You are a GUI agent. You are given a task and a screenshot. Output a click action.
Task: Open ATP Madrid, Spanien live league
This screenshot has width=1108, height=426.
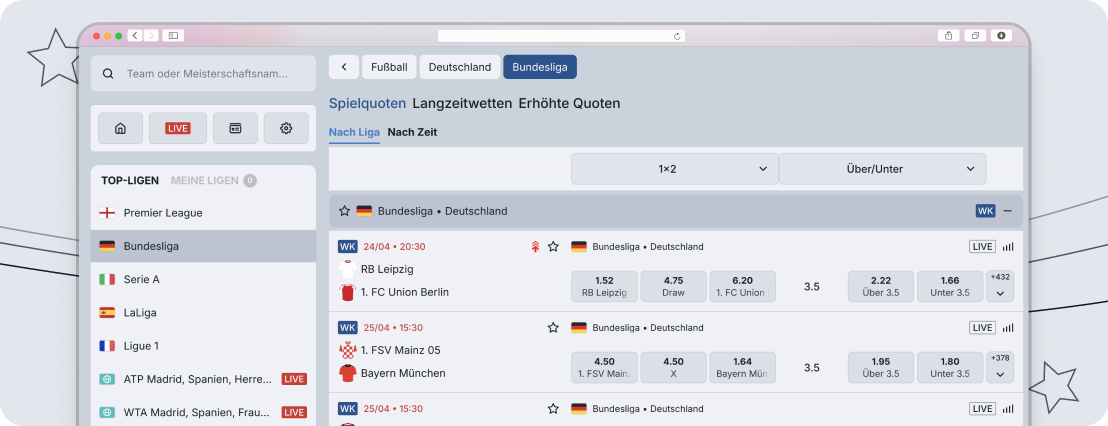point(204,379)
